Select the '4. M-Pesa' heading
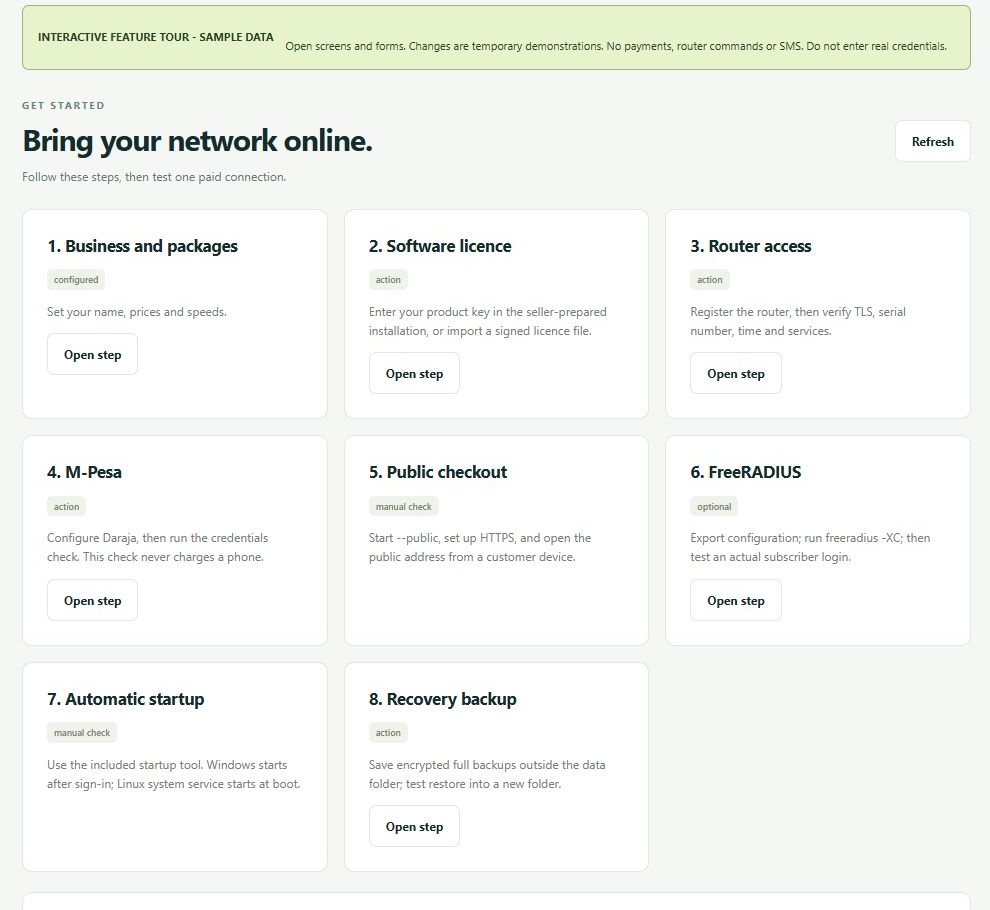This screenshot has height=910, width=990. pos(85,472)
